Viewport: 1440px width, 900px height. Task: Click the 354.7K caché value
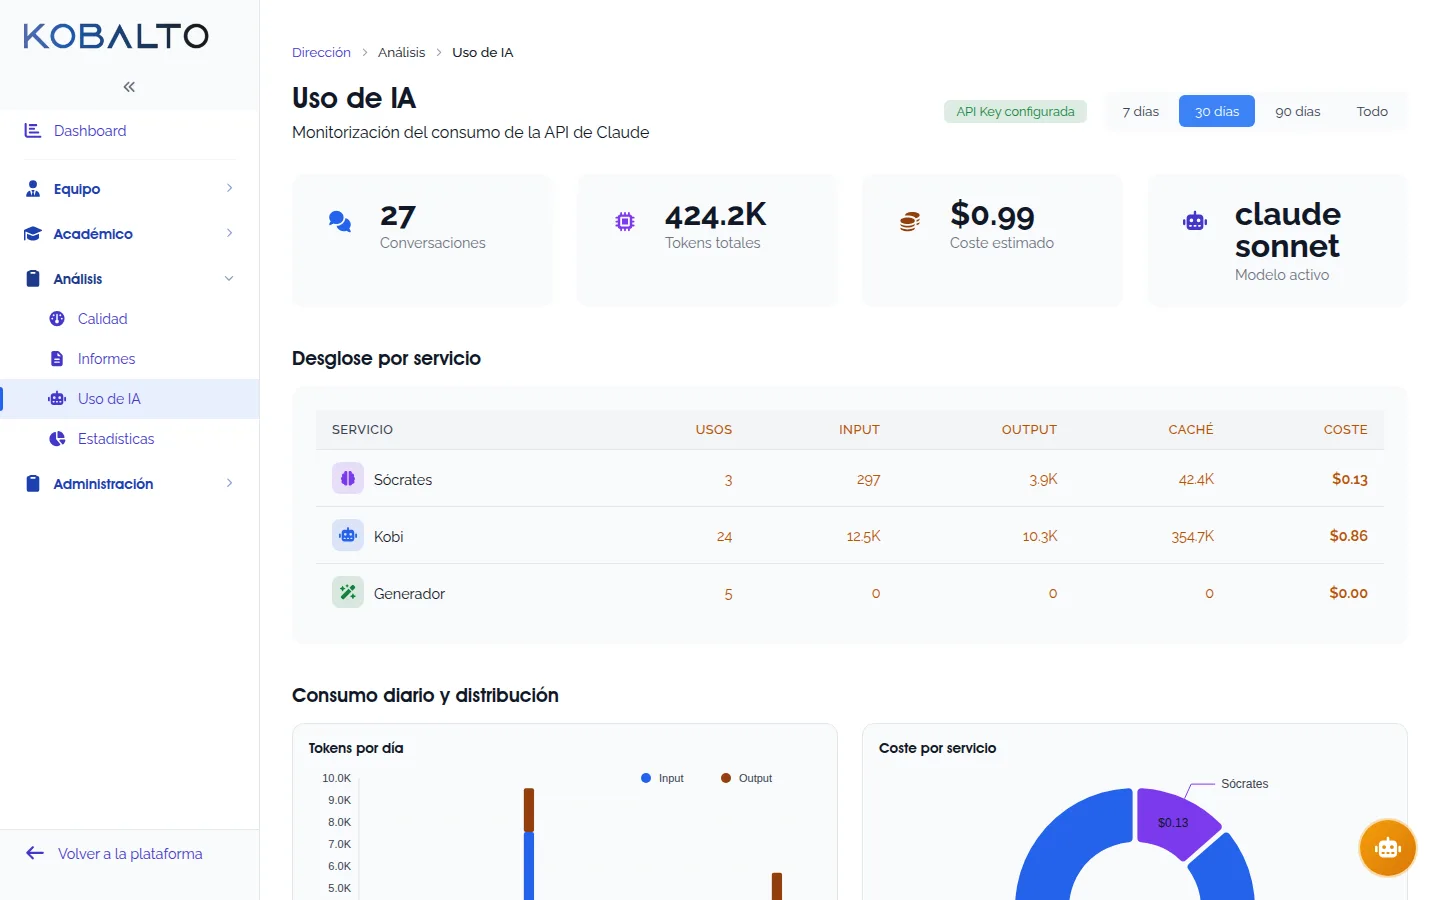(x=1193, y=537)
